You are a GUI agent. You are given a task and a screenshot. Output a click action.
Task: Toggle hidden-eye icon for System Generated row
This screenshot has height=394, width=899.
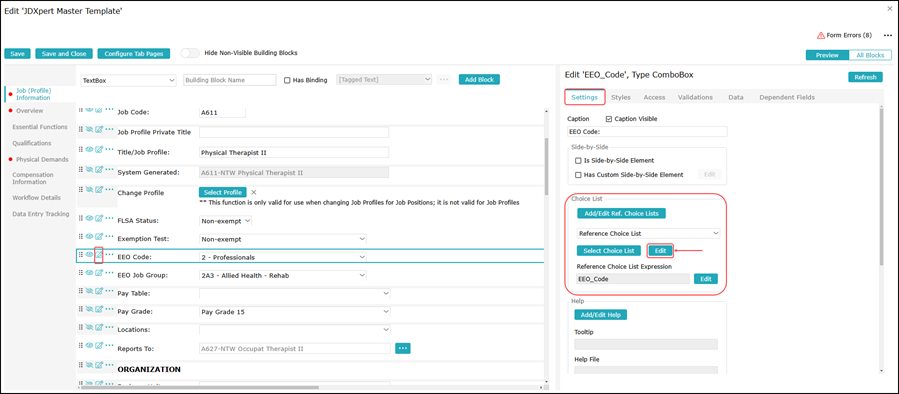(89, 170)
